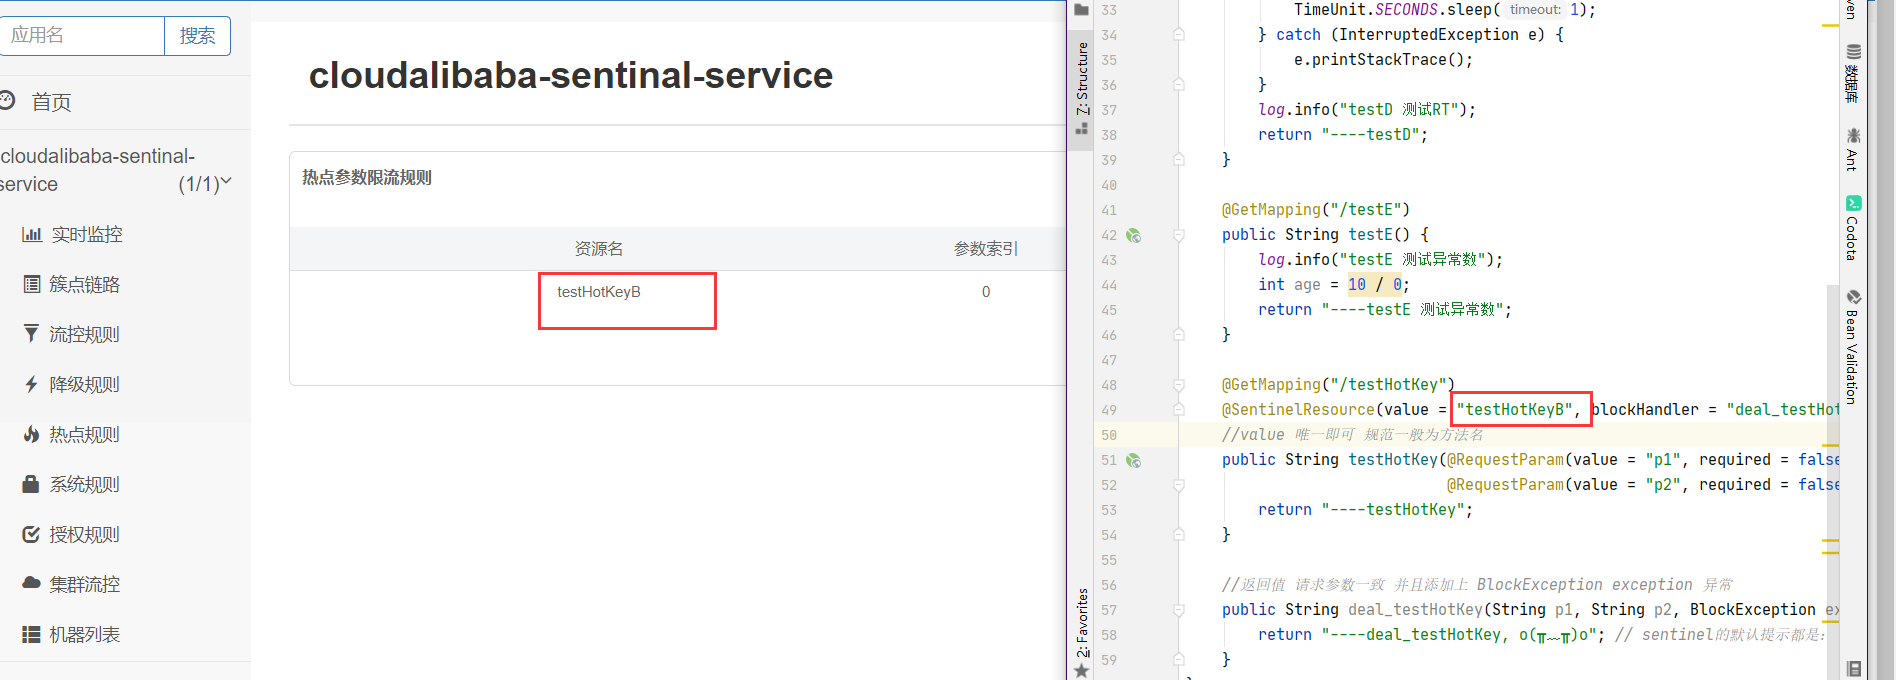1896x680 pixels.
Task: Click the database icon on the right strip
Action: [x=1853, y=52]
